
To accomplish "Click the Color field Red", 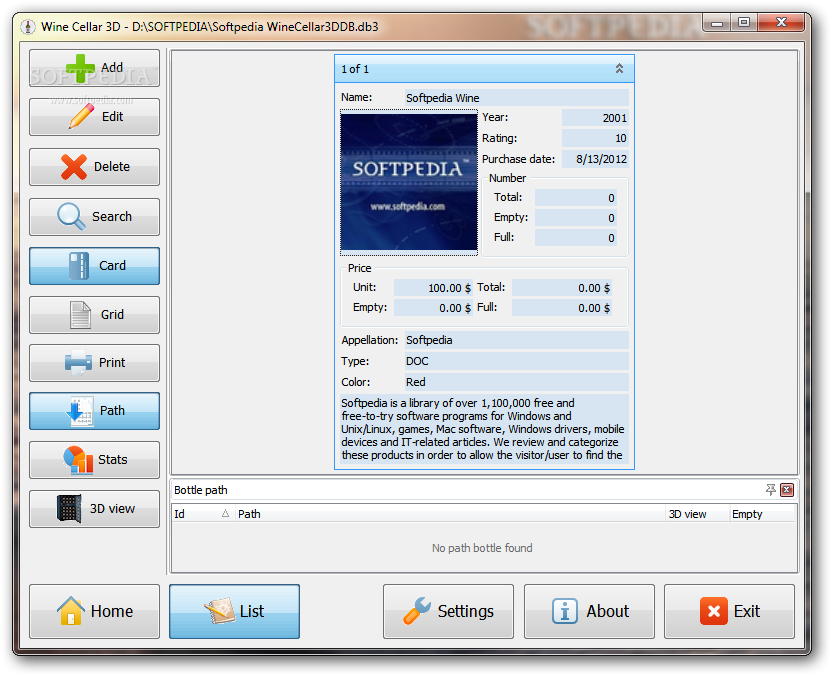I will 517,382.
